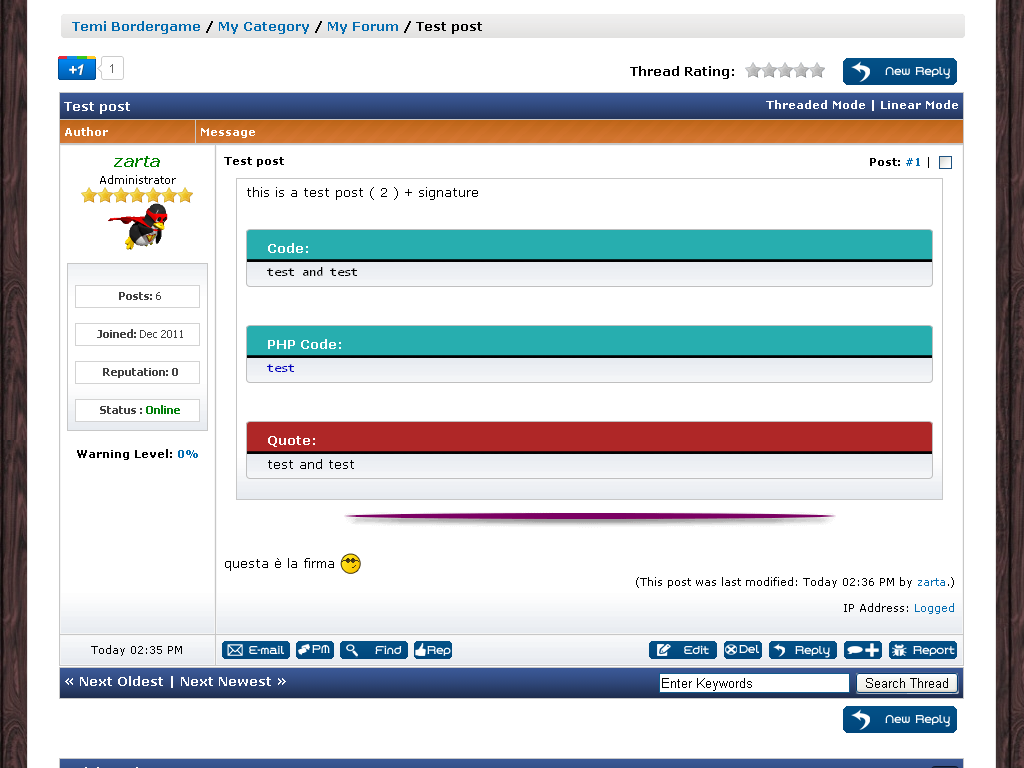Go to Next Oldest thread
The width and height of the screenshot is (1024, 768).
tap(113, 682)
